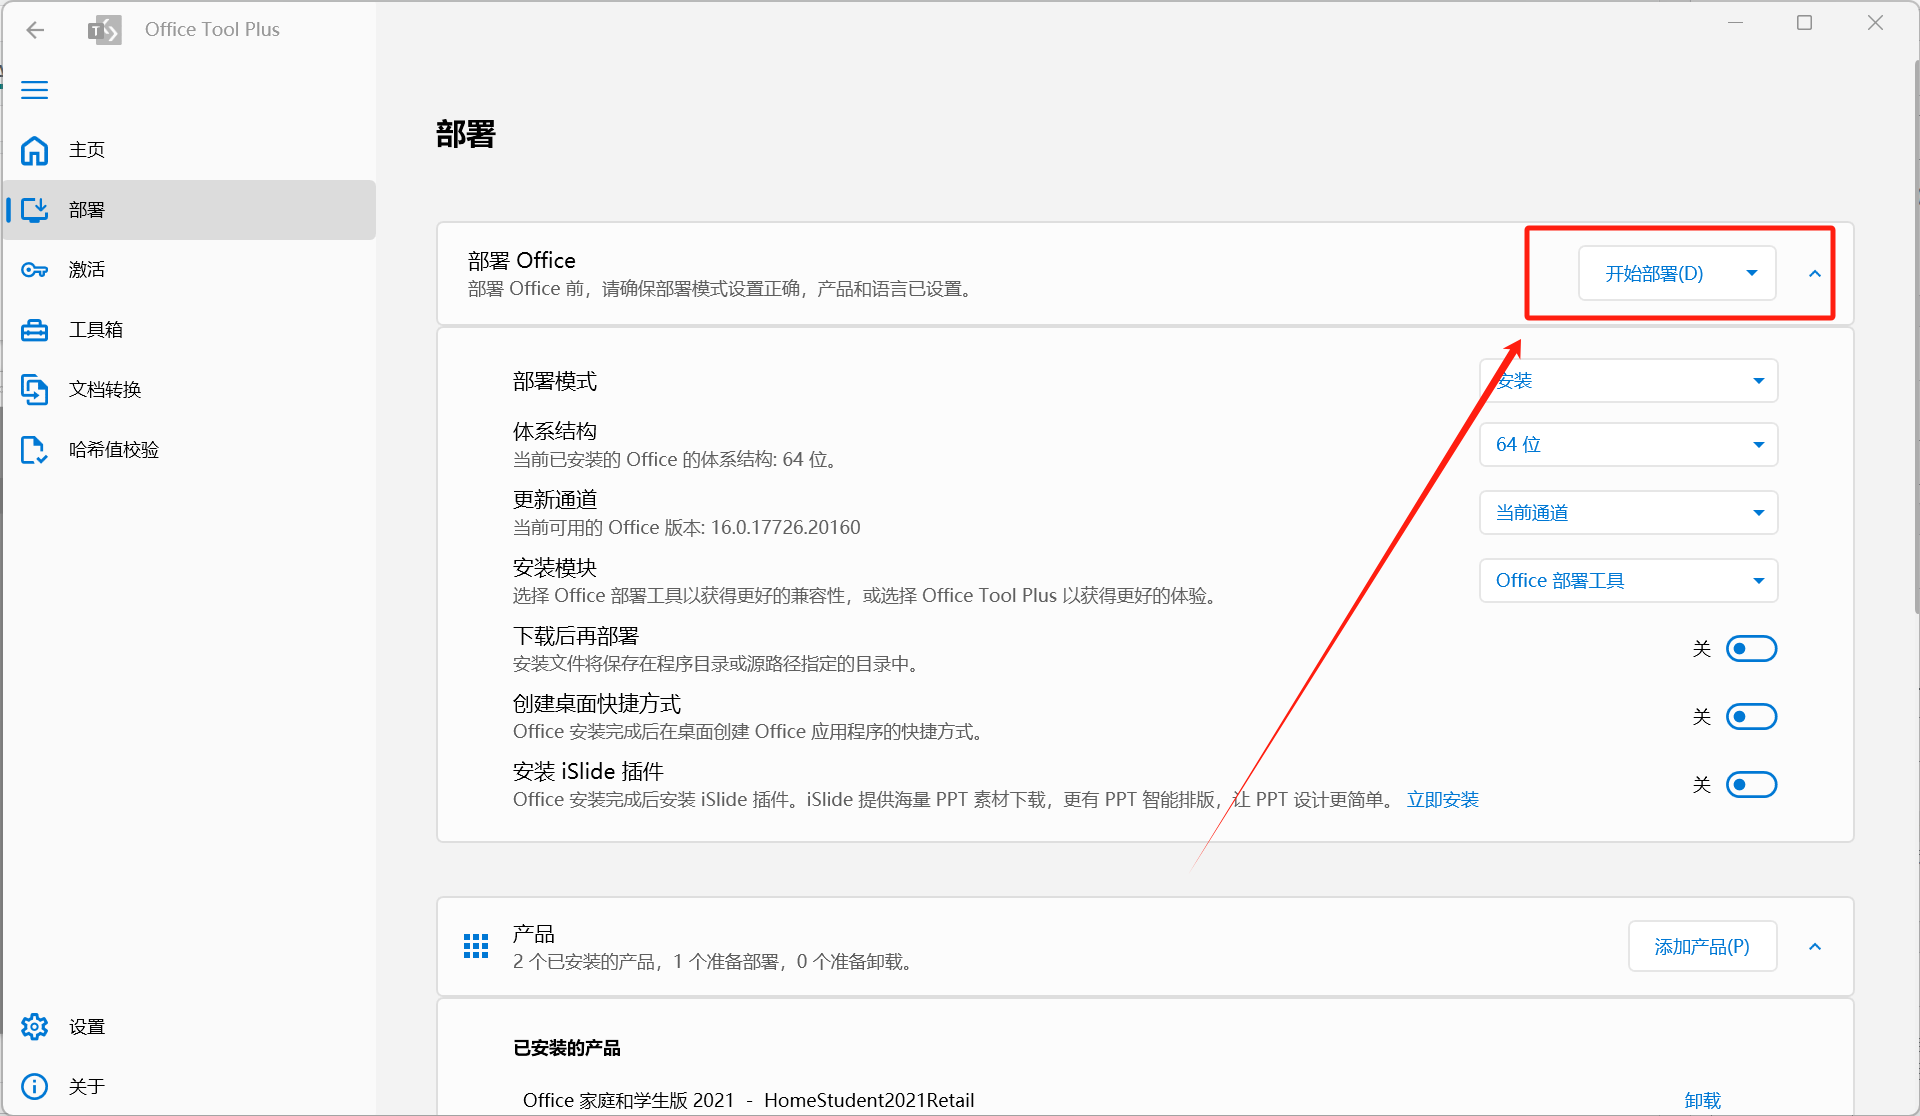
Task: Click the settings gear icon
Action: (x=35, y=1027)
